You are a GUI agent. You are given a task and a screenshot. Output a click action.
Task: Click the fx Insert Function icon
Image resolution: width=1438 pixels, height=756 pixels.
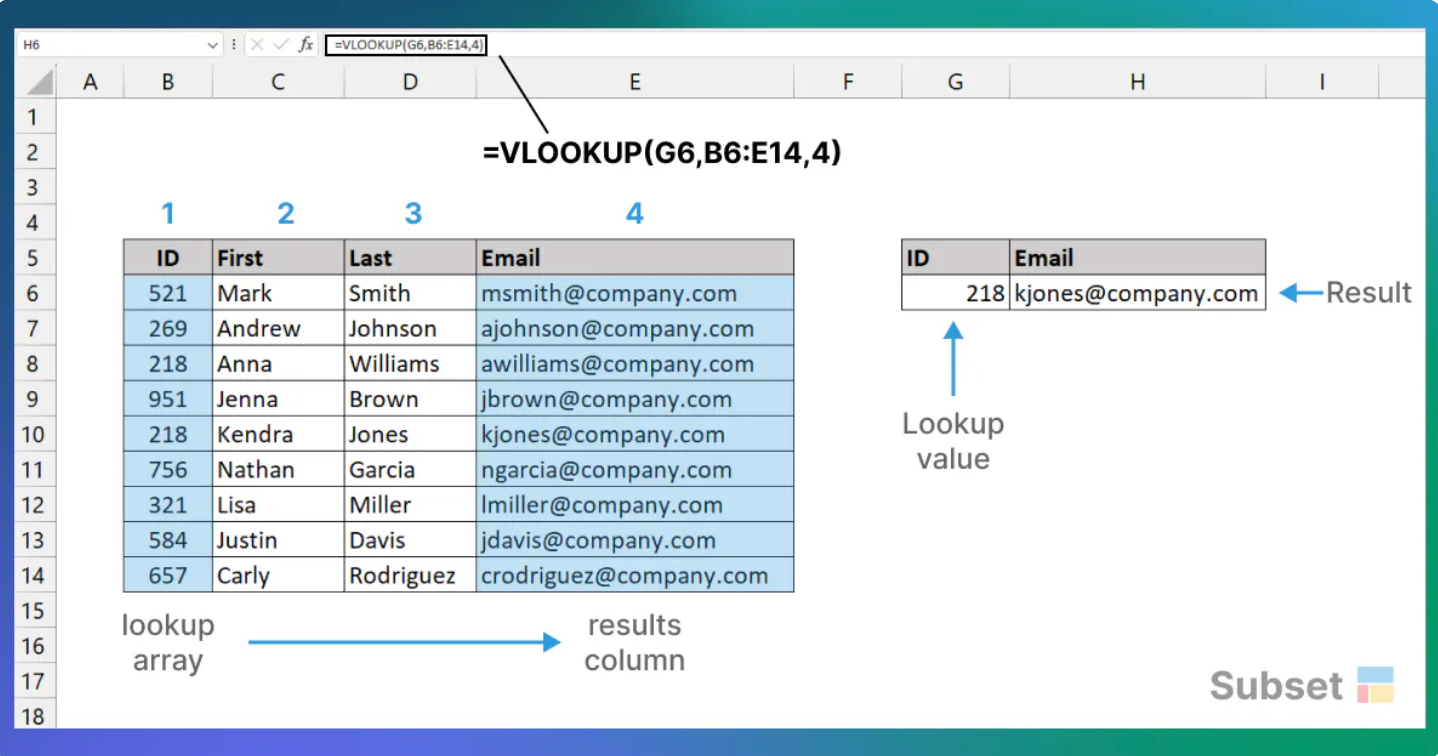click(306, 45)
